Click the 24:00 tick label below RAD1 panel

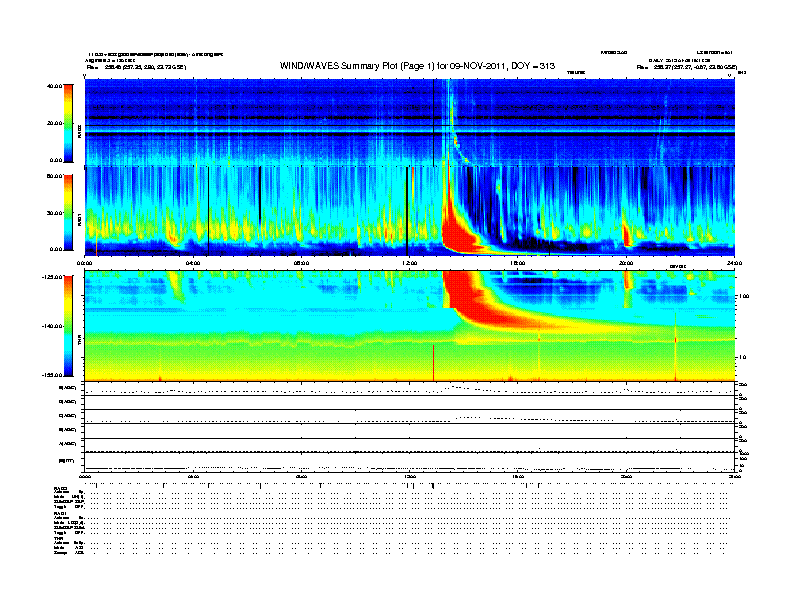pyautogui.click(x=734, y=263)
